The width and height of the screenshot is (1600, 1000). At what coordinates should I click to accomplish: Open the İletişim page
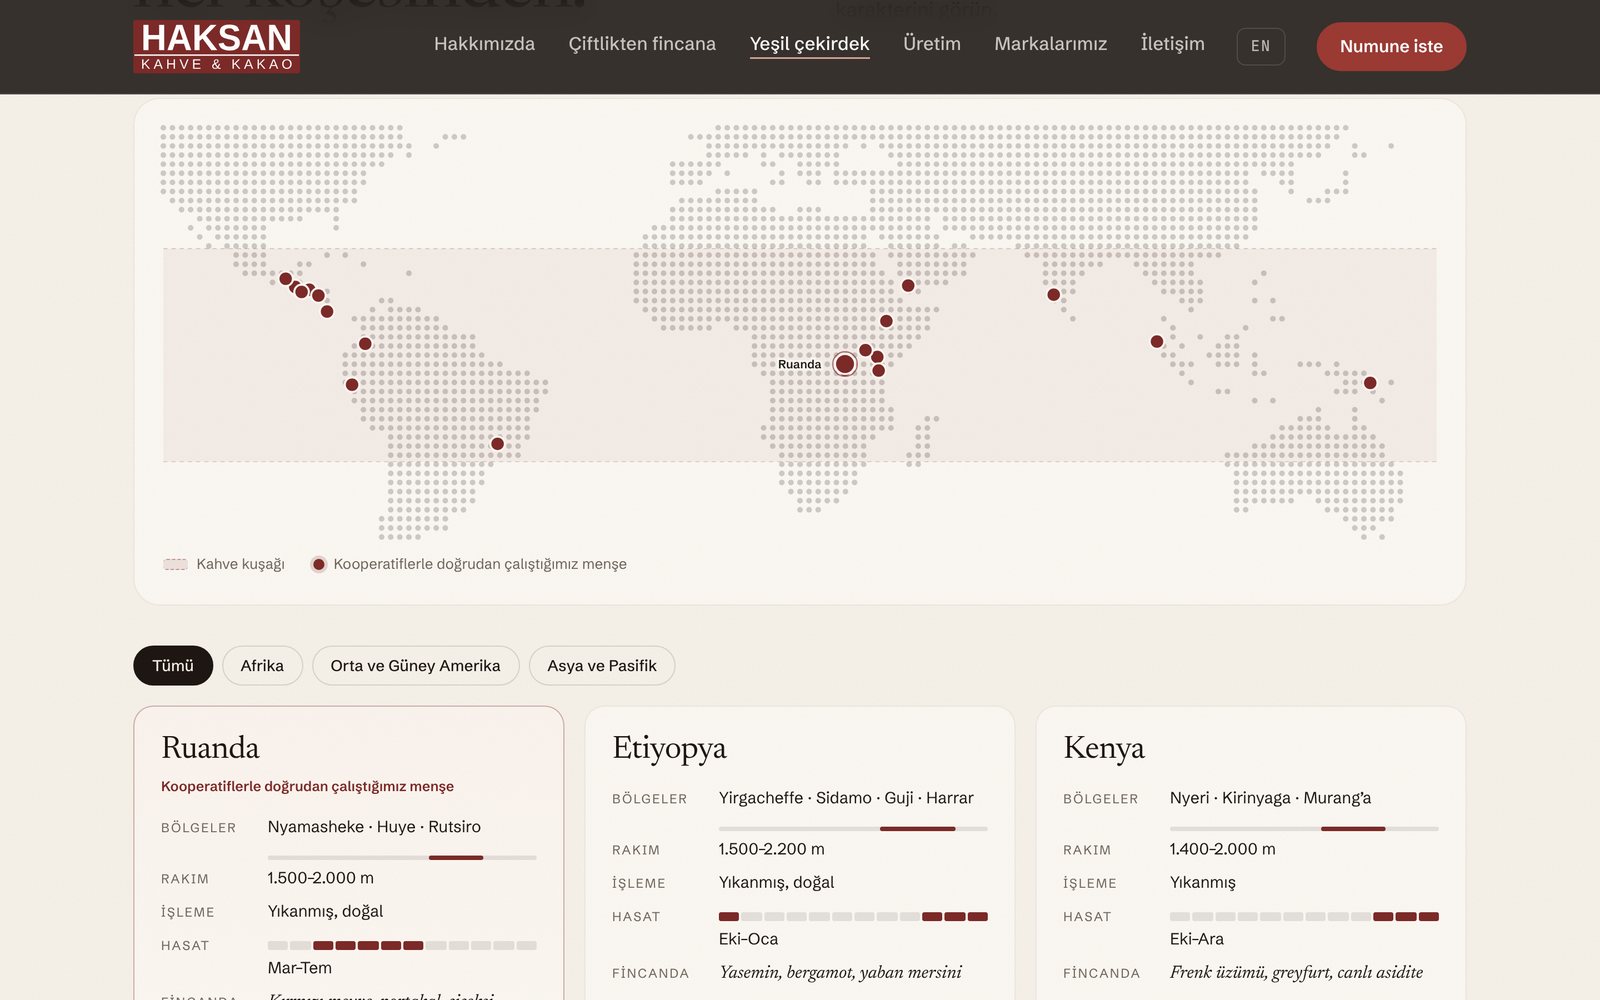[x=1172, y=44]
